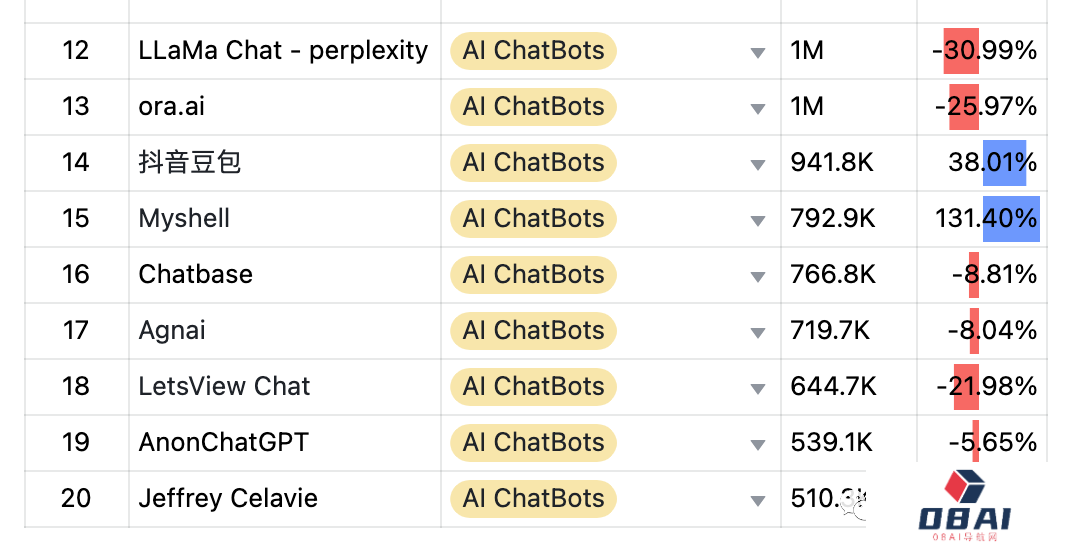
Task: Expand category dropdown arrow for 抖音豆包 row
Action: coord(758,165)
